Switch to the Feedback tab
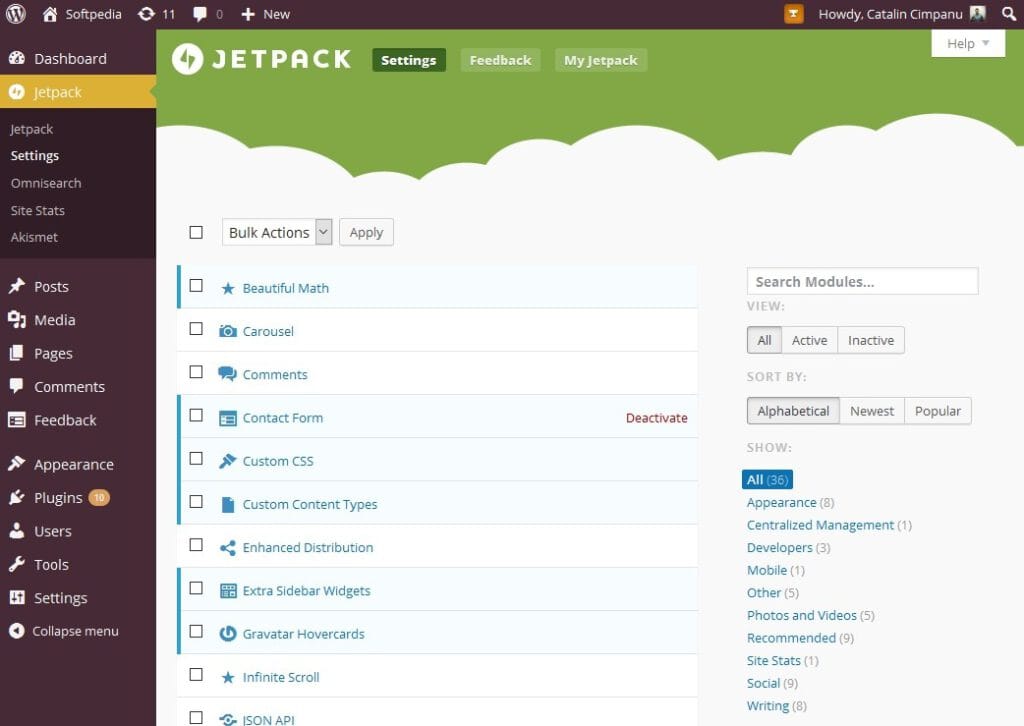1024x726 pixels. [500, 60]
